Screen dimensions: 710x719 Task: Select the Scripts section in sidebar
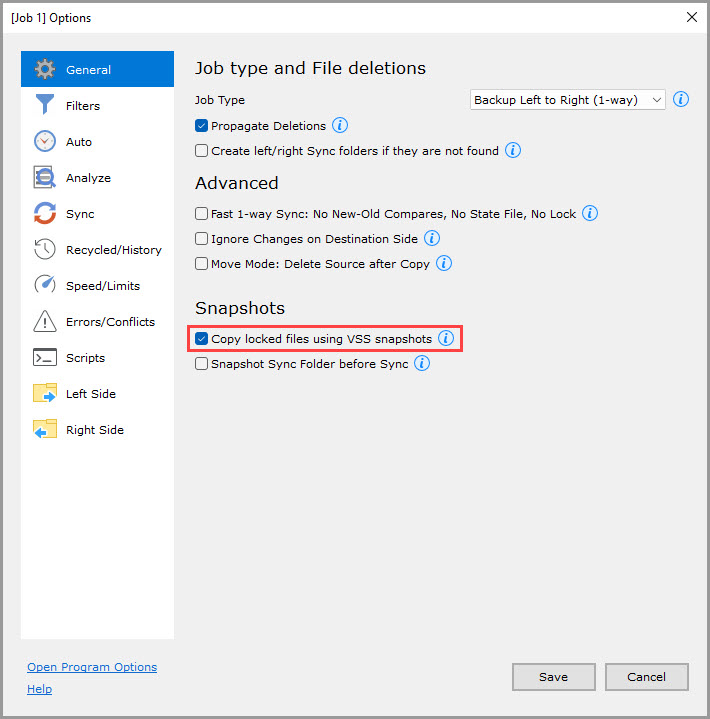coord(85,358)
